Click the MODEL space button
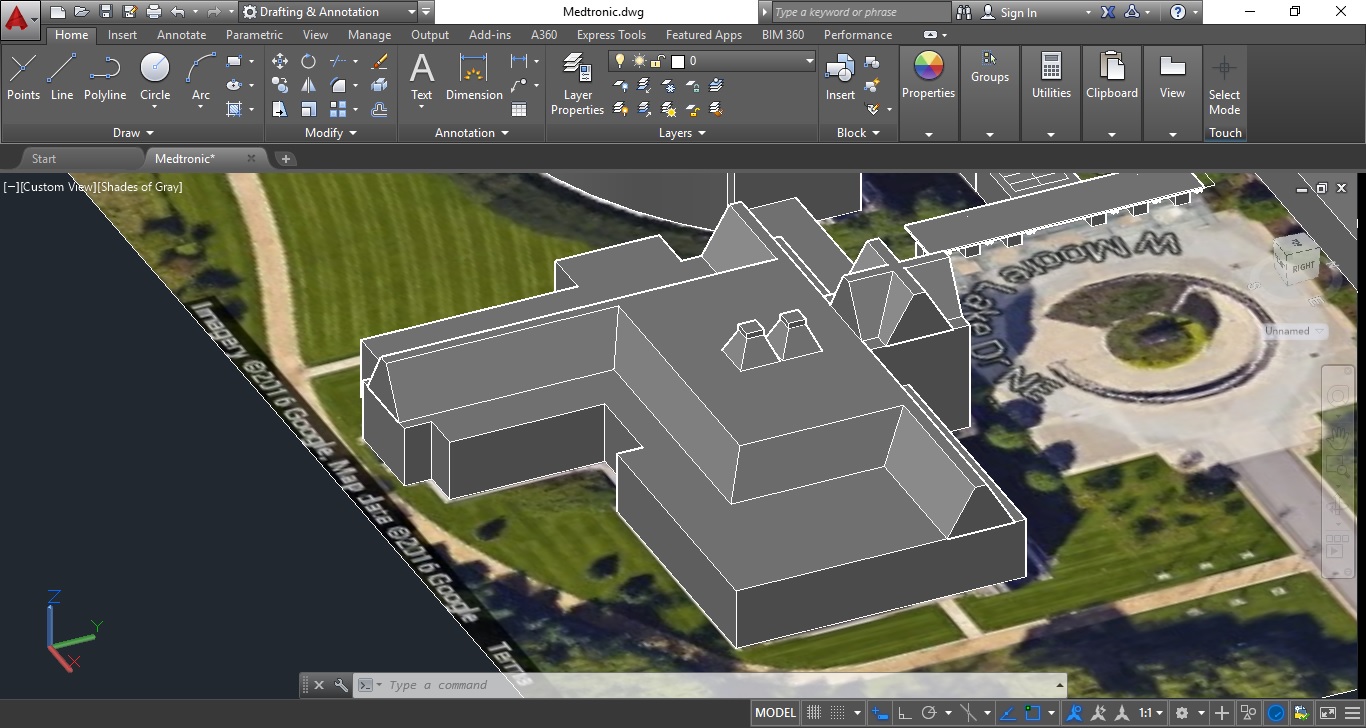 point(776,713)
